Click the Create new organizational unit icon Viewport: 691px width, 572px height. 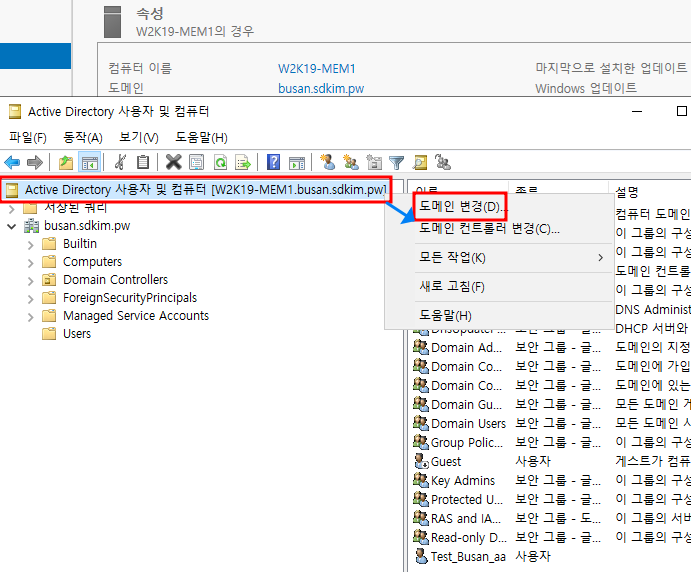(x=374, y=163)
